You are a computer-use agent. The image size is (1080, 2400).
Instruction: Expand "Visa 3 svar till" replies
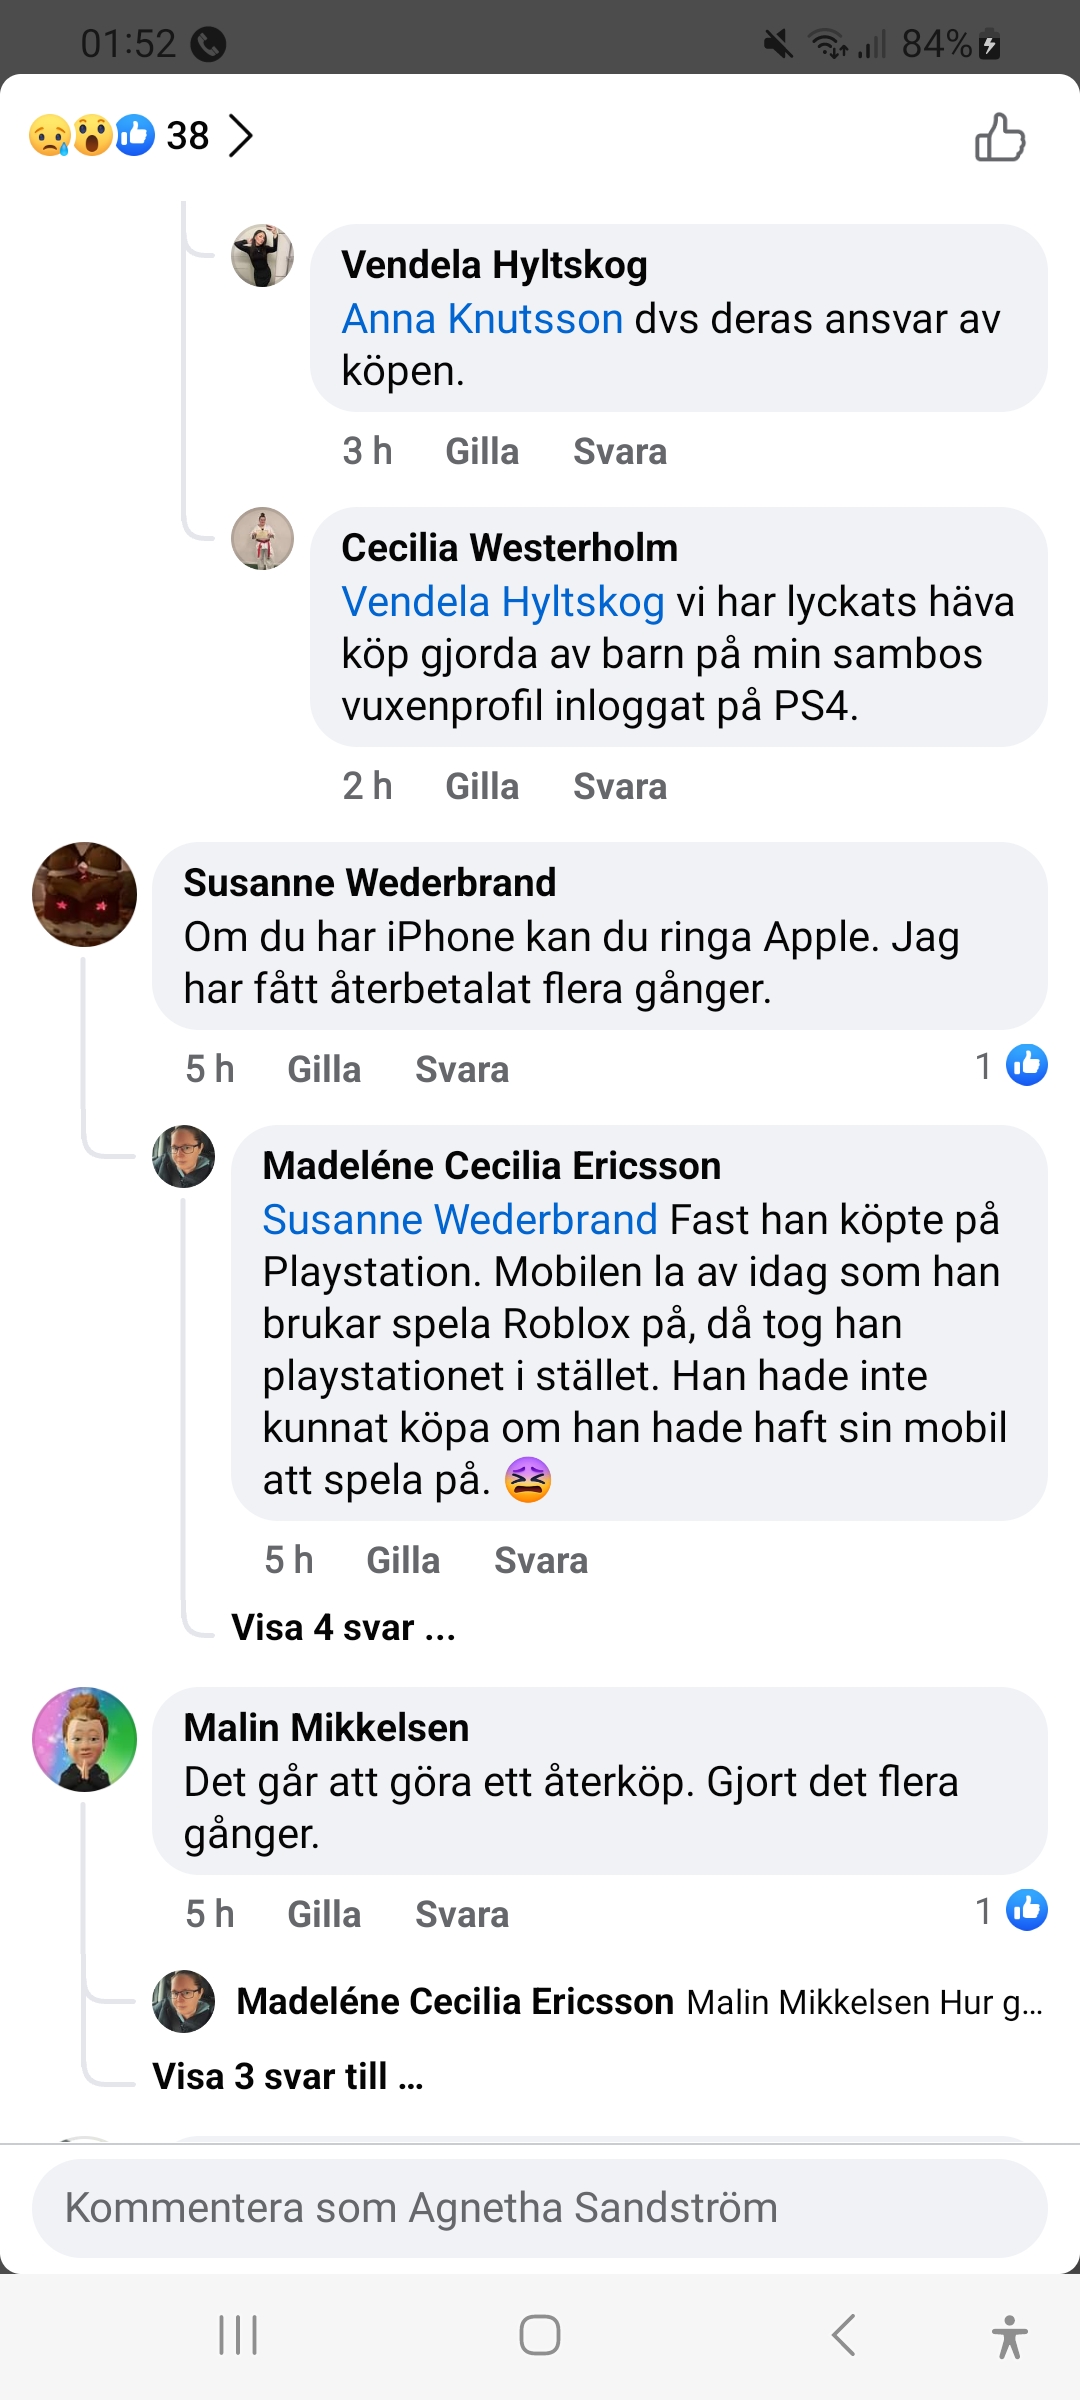[288, 2077]
